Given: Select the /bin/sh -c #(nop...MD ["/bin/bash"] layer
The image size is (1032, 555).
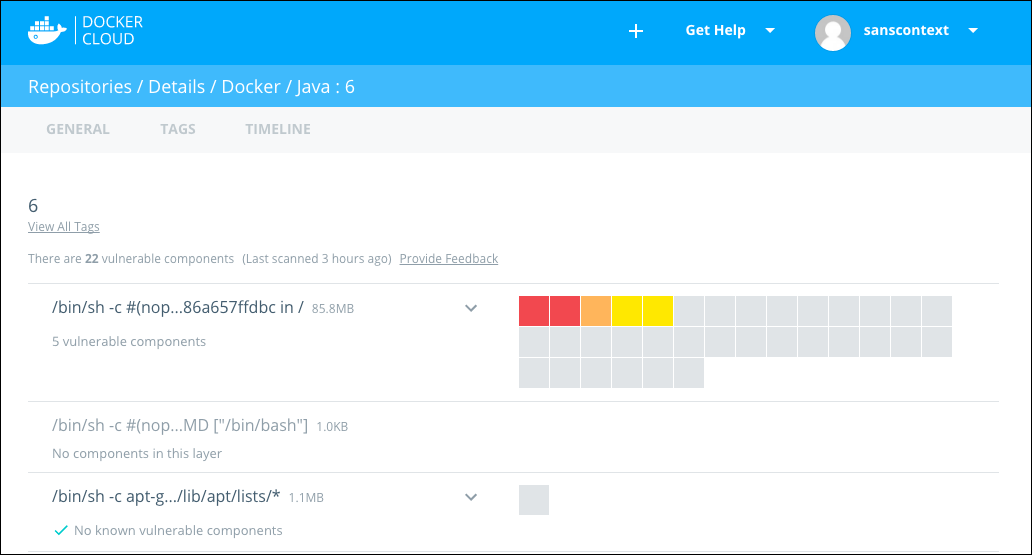Looking at the screenshot, I should (x=180, y=426).
